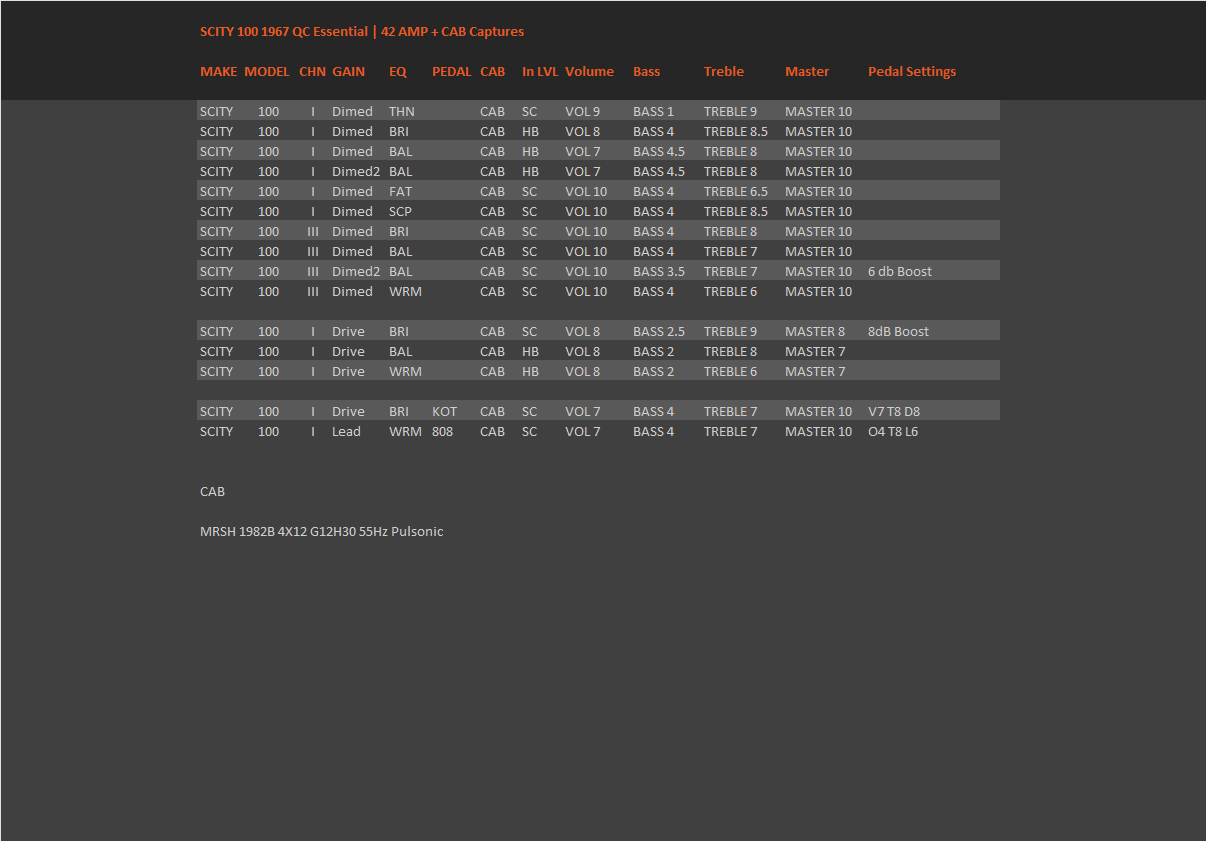The height and width of the screenshot is (841, 1206).
Task: Click the '6 db Boost' pedal setting
Action: 900,271
